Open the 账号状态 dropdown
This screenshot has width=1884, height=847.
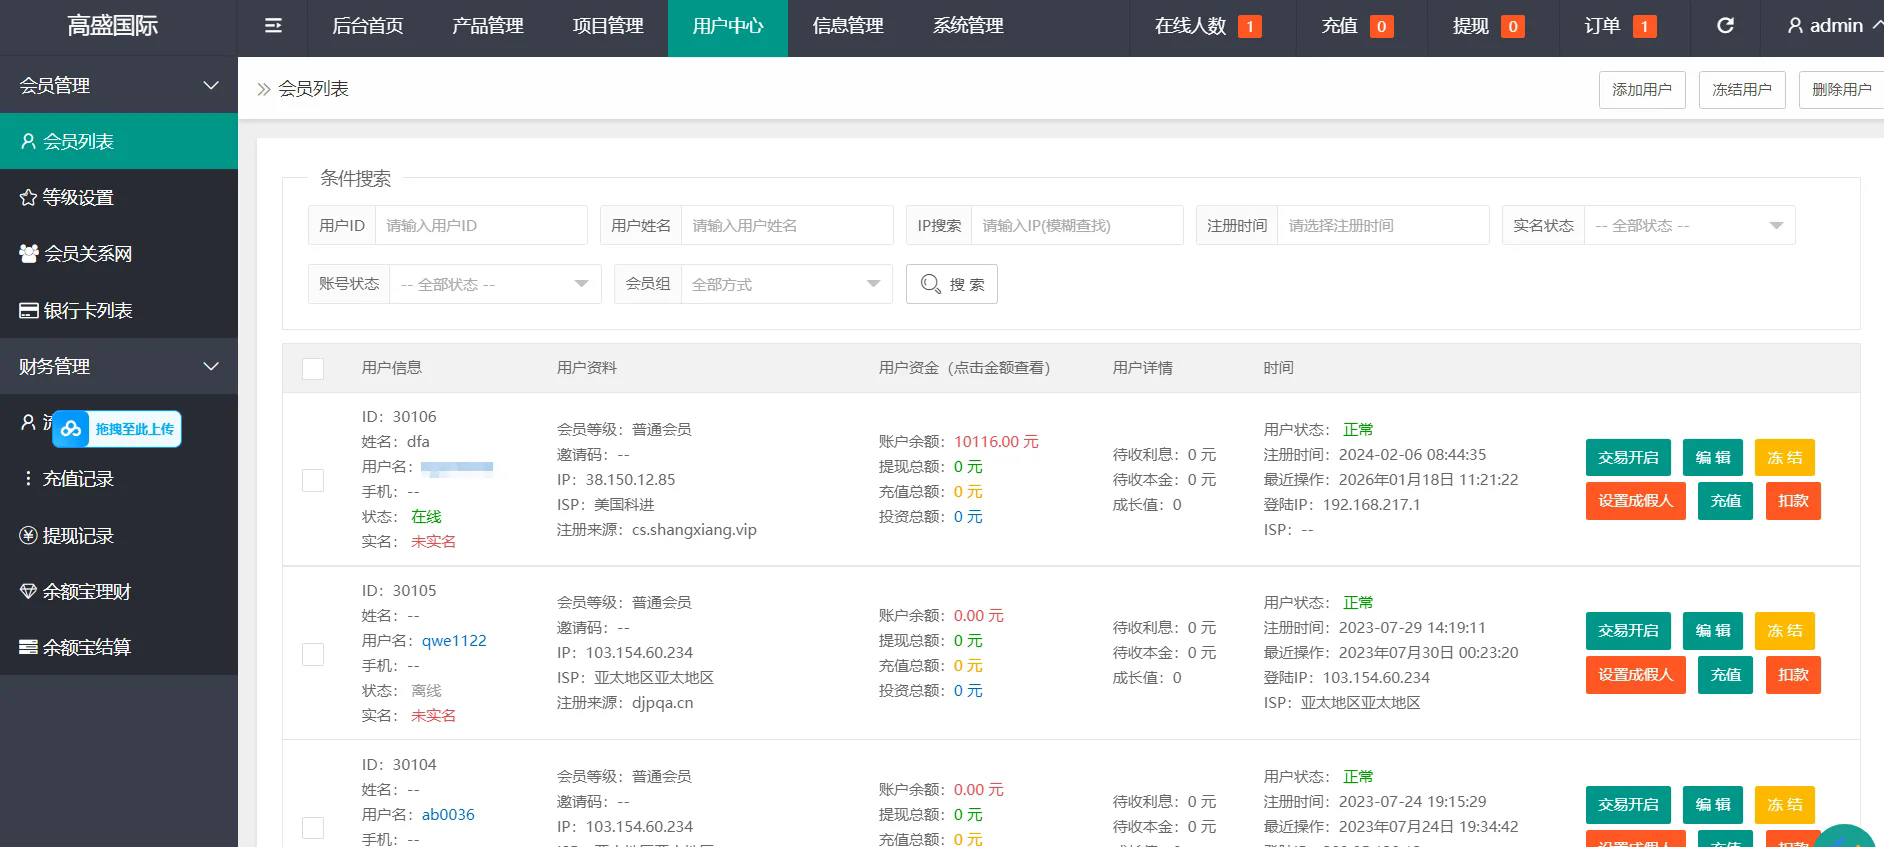pyautogui.click(x=494, y=285)
